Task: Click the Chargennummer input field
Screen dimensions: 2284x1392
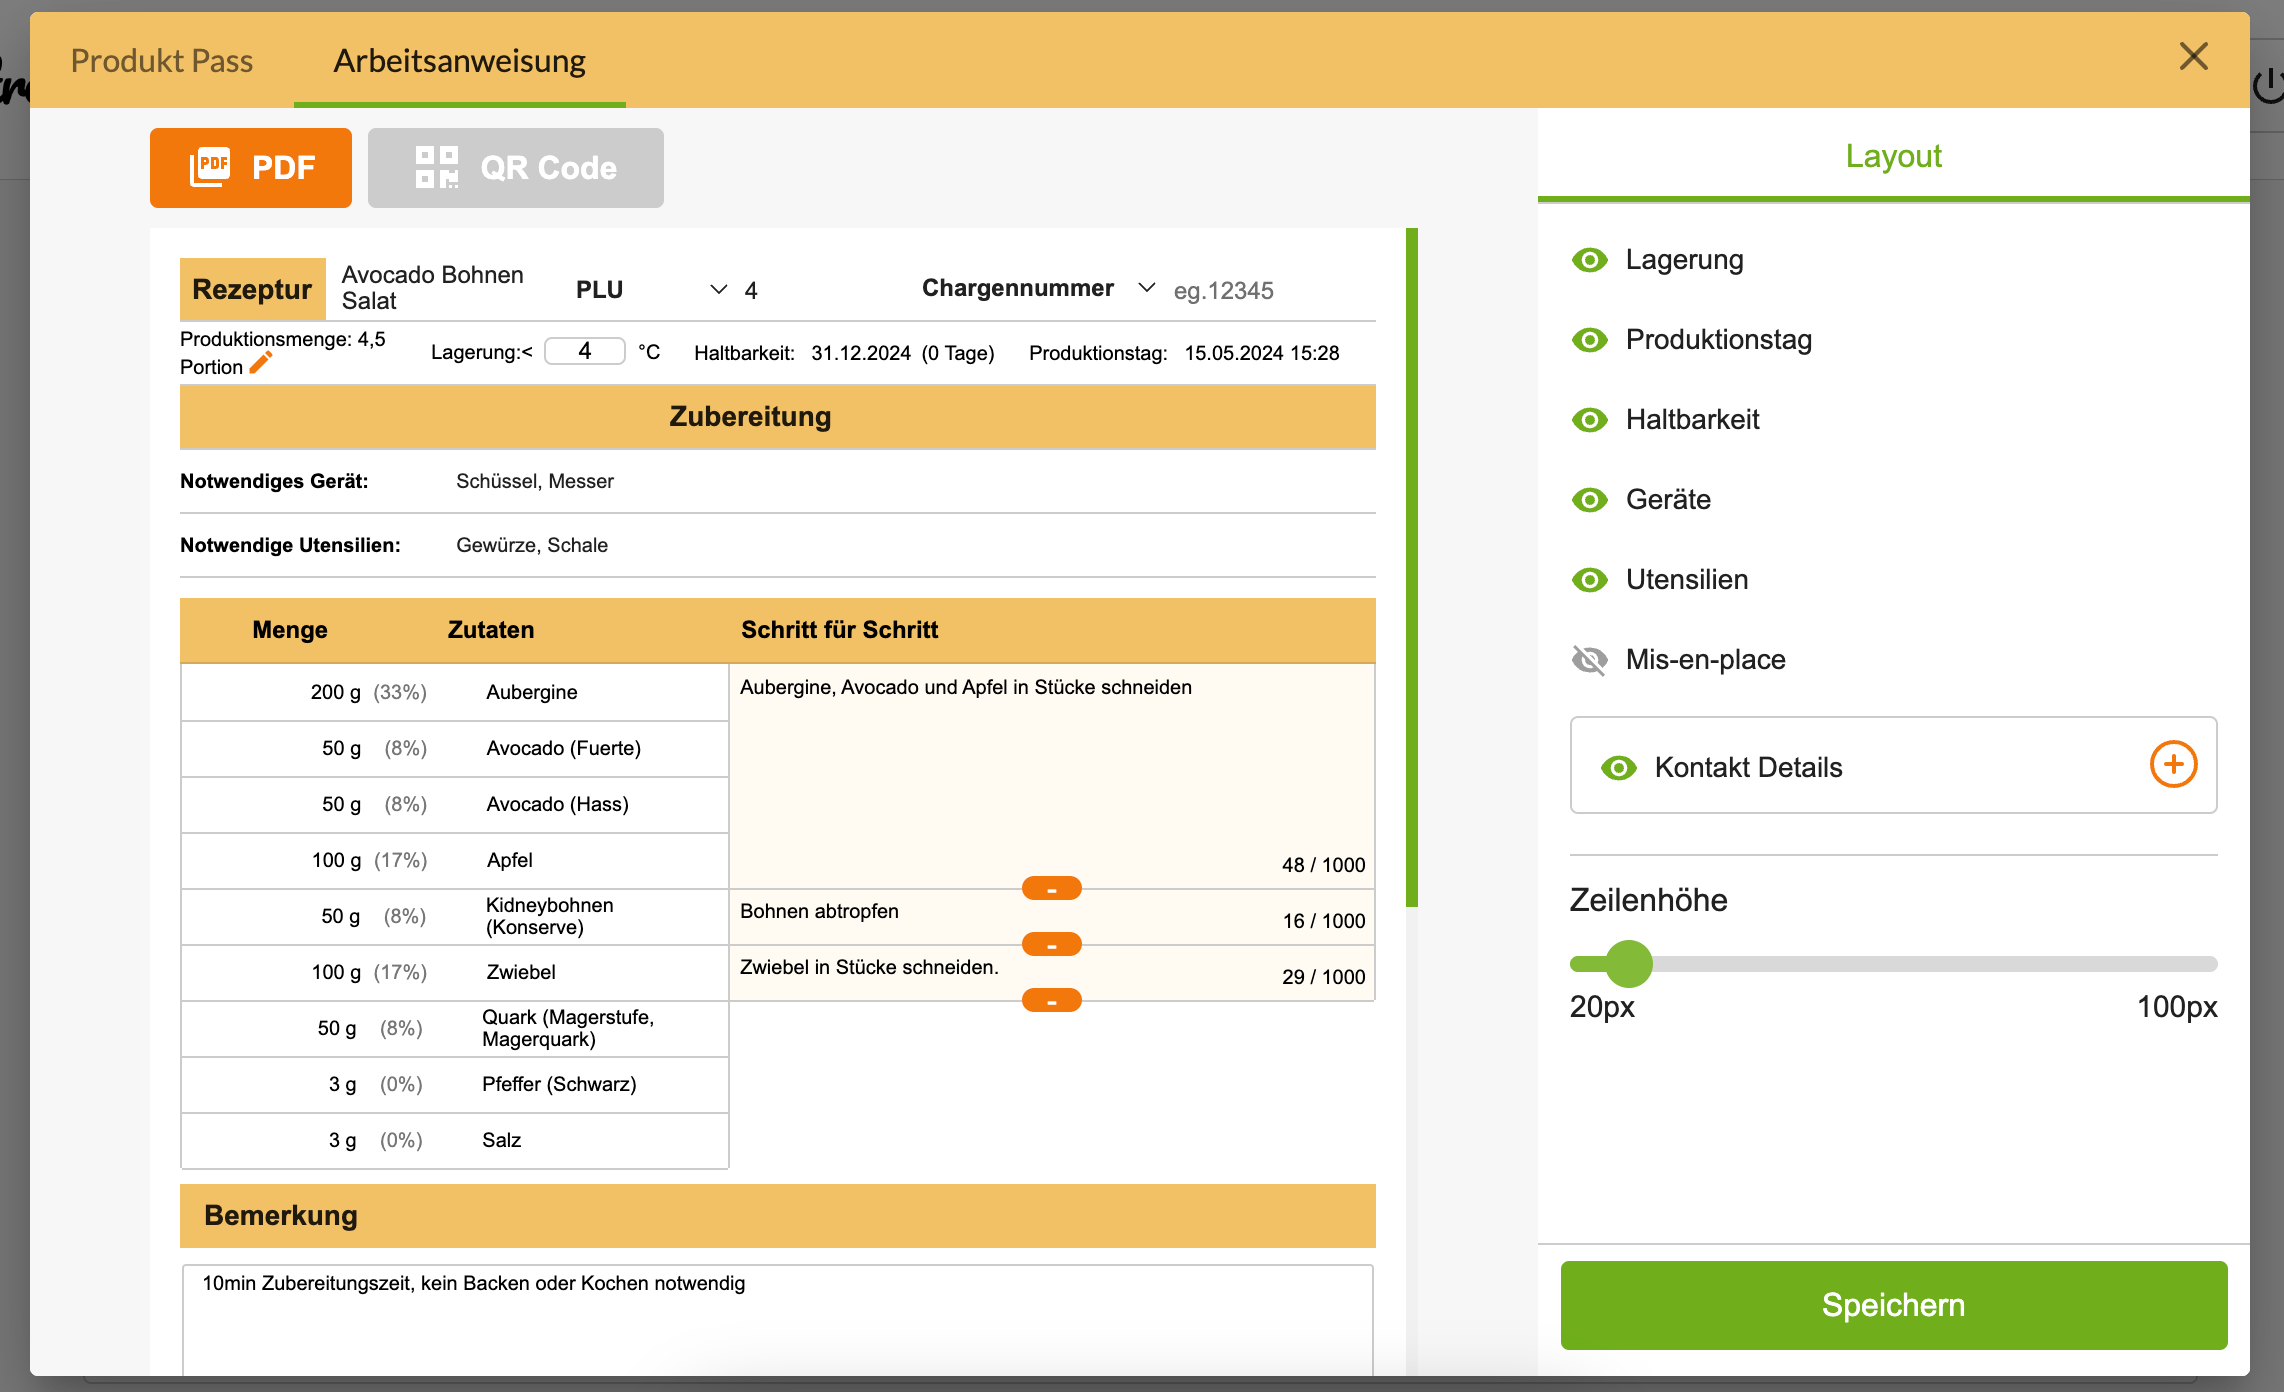Action: 1272,291
